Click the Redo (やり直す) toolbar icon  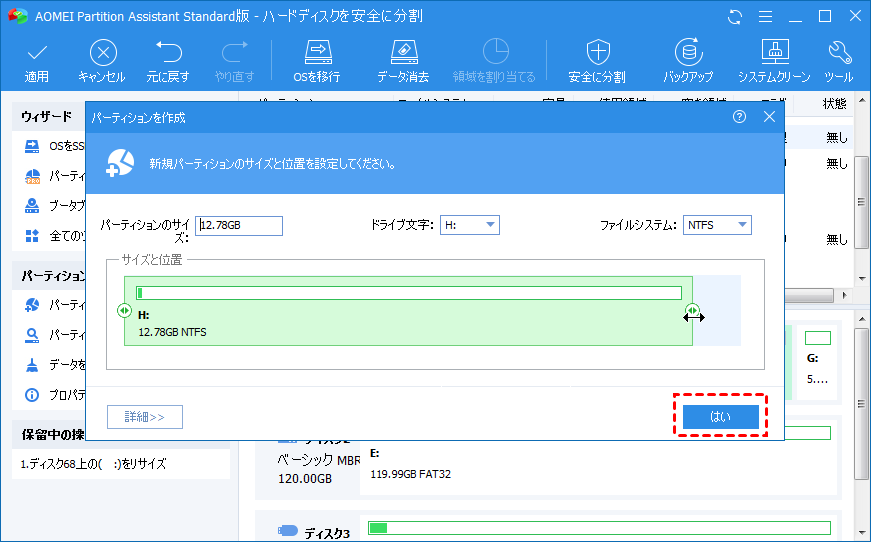click(235, 52)
